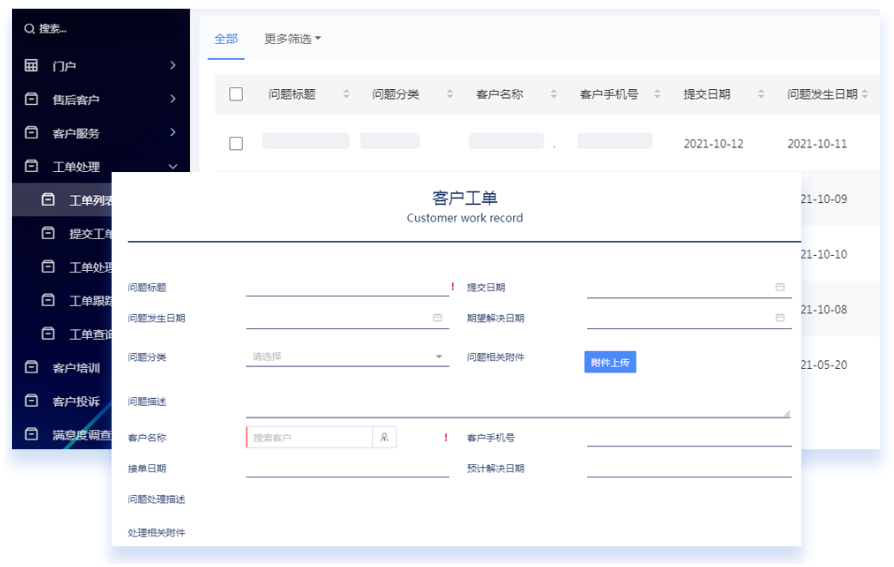Viewport: 894px width, 567px height.
Task: Click the 问题标题 input field
Action: 346,287
